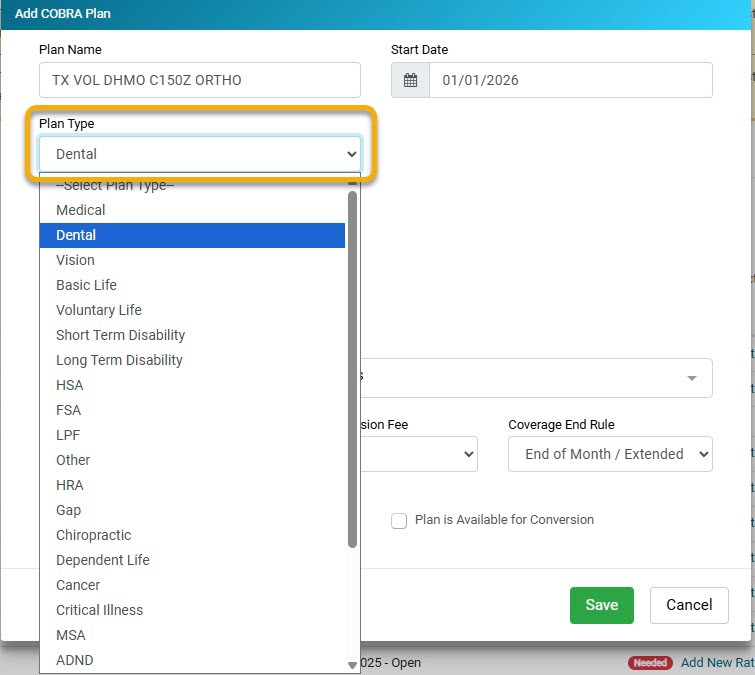Pick Basic Life plan type option
Screen dimensions: 755x675
pos(87,285)
